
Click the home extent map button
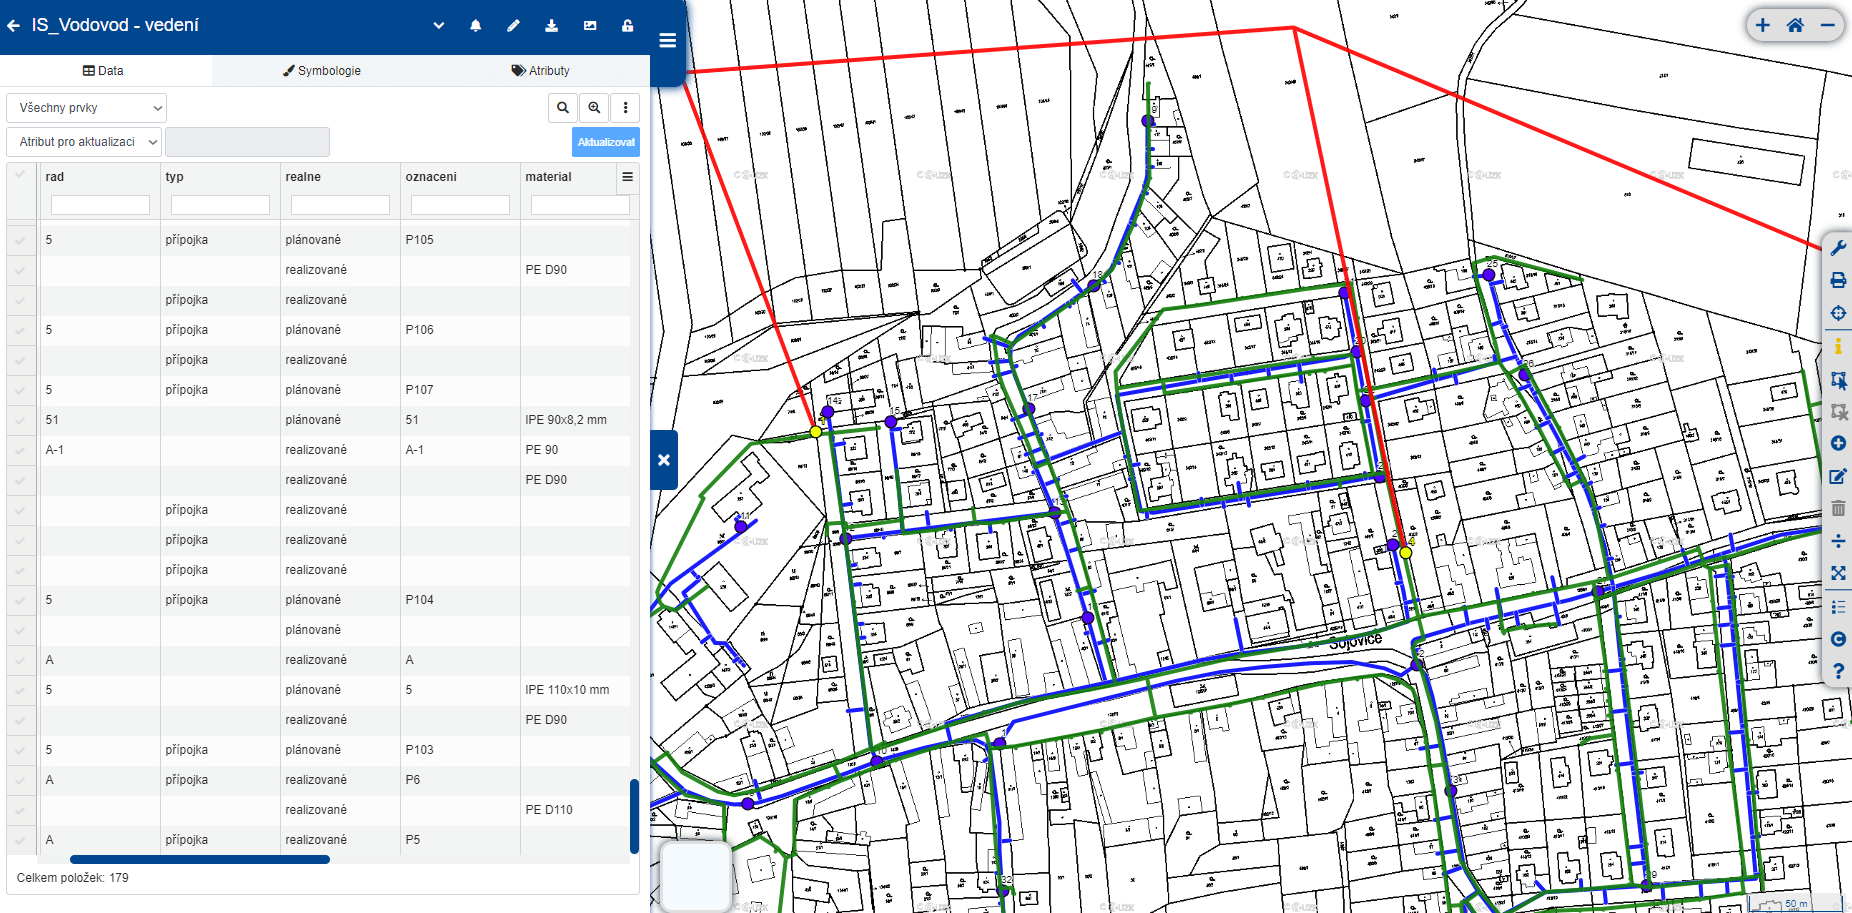(x=1795, y=26)
